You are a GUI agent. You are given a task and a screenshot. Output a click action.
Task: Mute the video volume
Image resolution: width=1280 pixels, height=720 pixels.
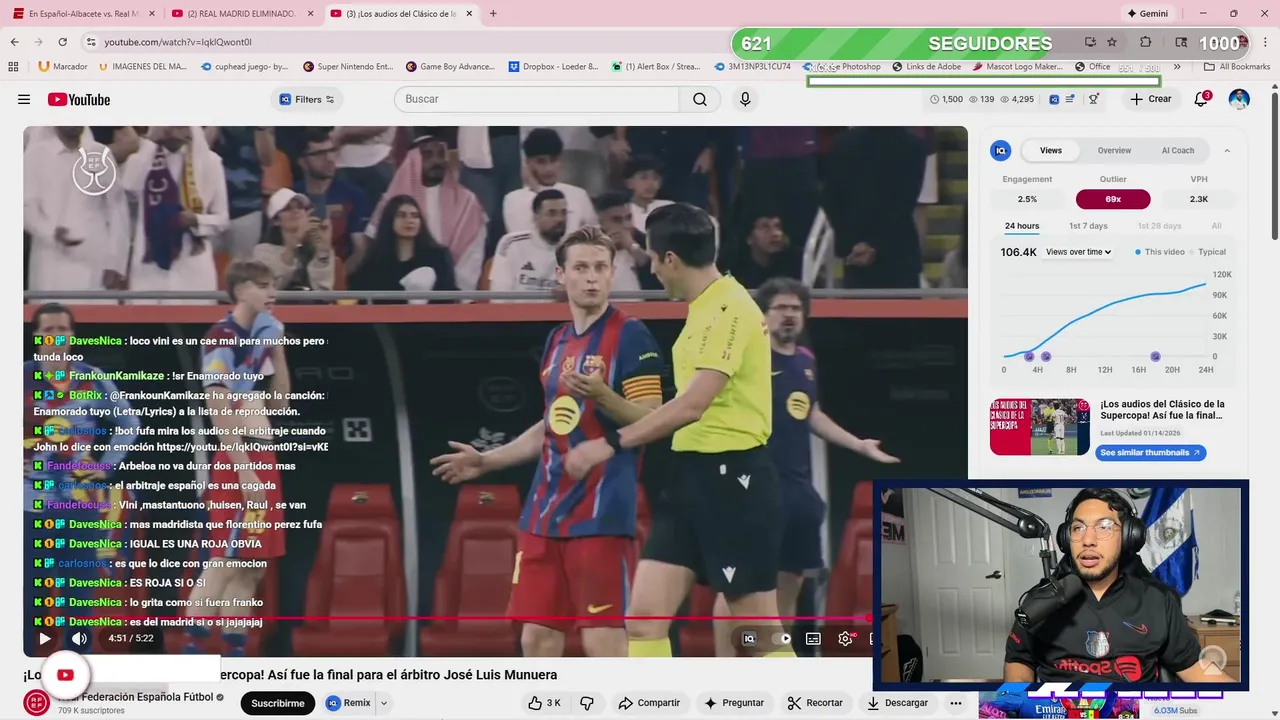tap(79, 638)
